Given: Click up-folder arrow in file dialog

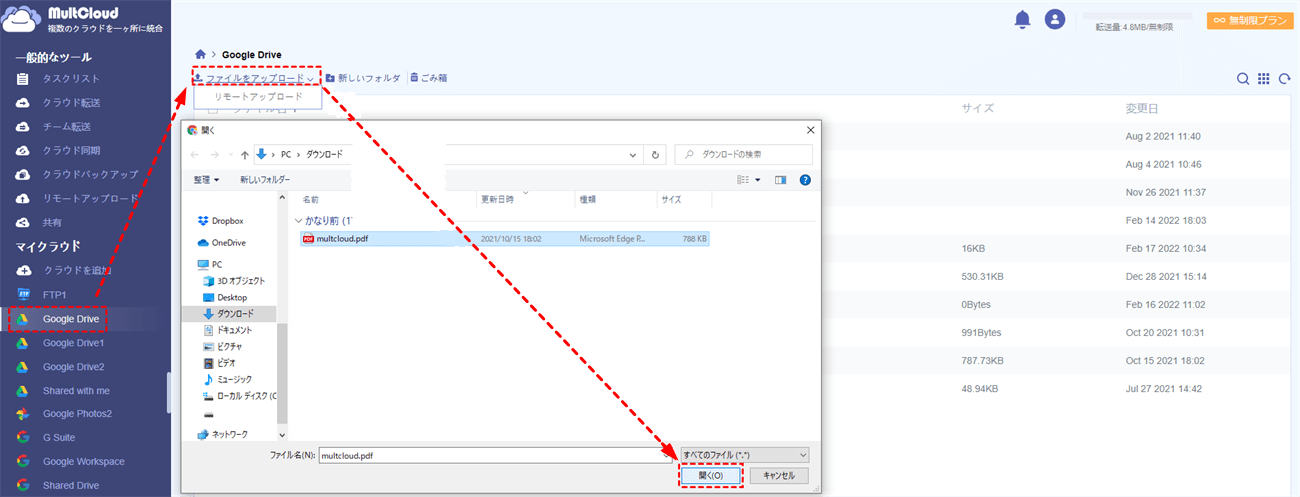Looking at the screenshot, I should pyautogui.click(x=245, y=155).
